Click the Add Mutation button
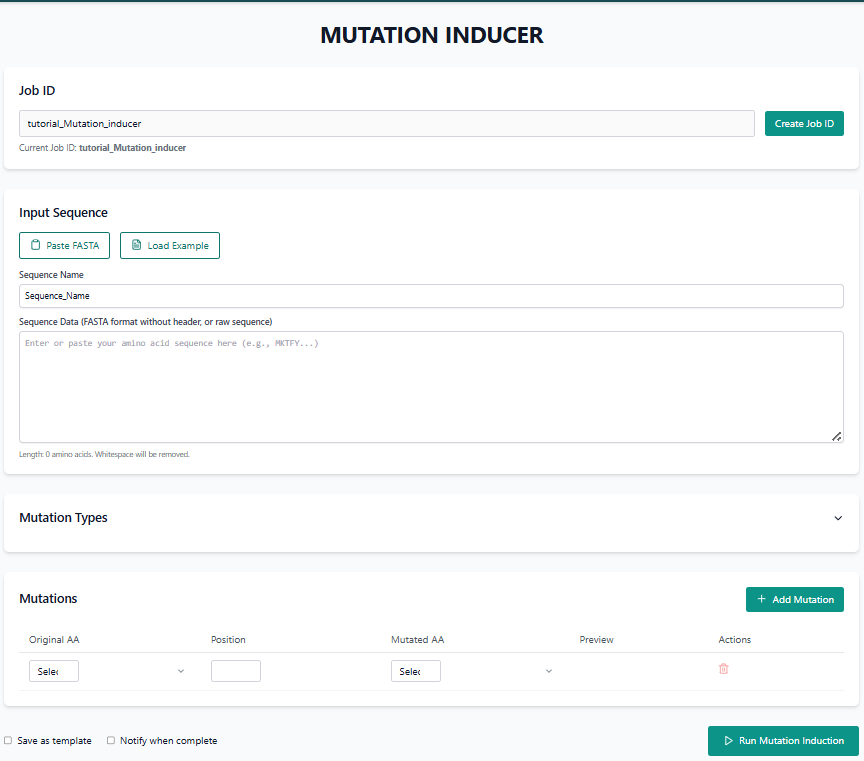 [x=794, y=599]
